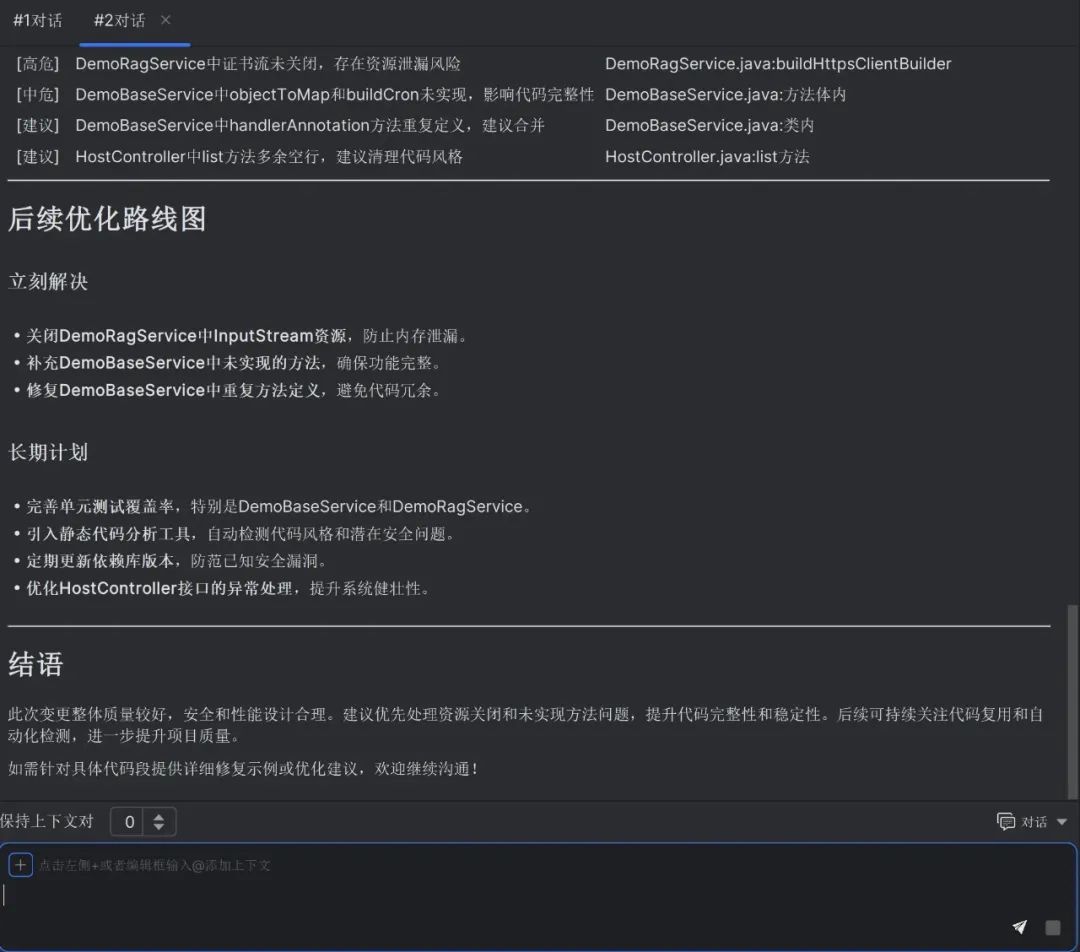Click the [高危] severity tag
Image resolution: width=1080 pixels, height=952 pixels.
click(38, 64)
